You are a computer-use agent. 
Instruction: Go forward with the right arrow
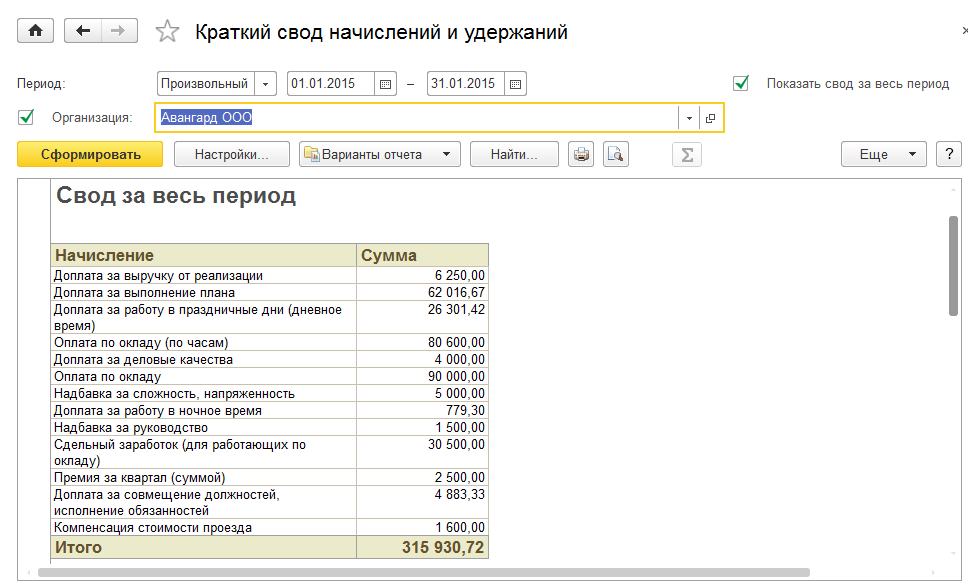pos(118,31)
